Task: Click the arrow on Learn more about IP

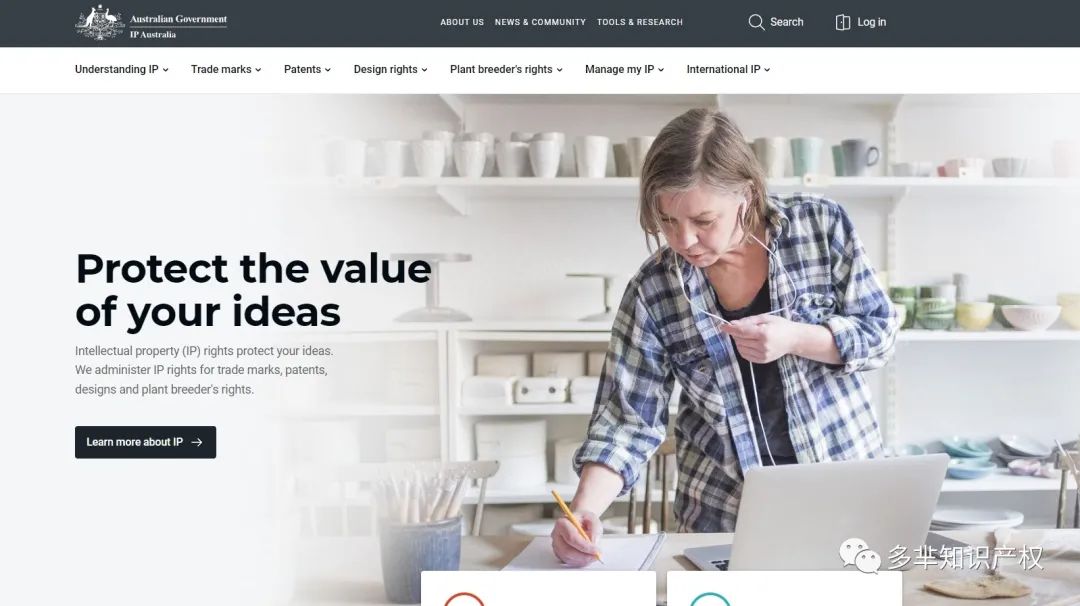Action: coord(197,442)
